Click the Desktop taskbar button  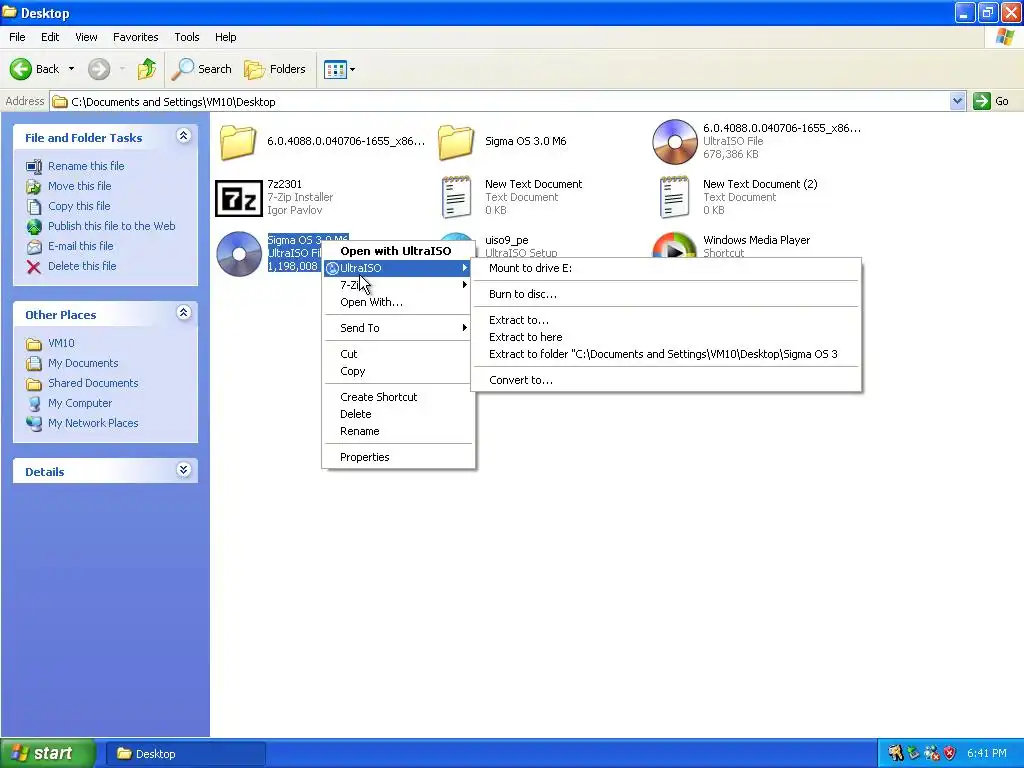tap(185, 754)
